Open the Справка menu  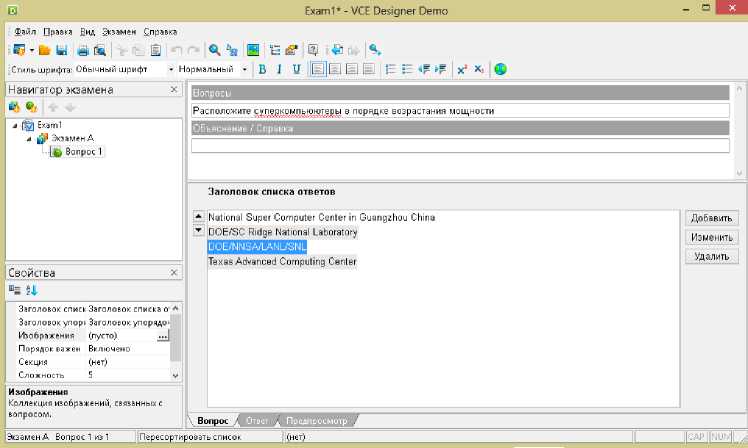coord(160,31)
